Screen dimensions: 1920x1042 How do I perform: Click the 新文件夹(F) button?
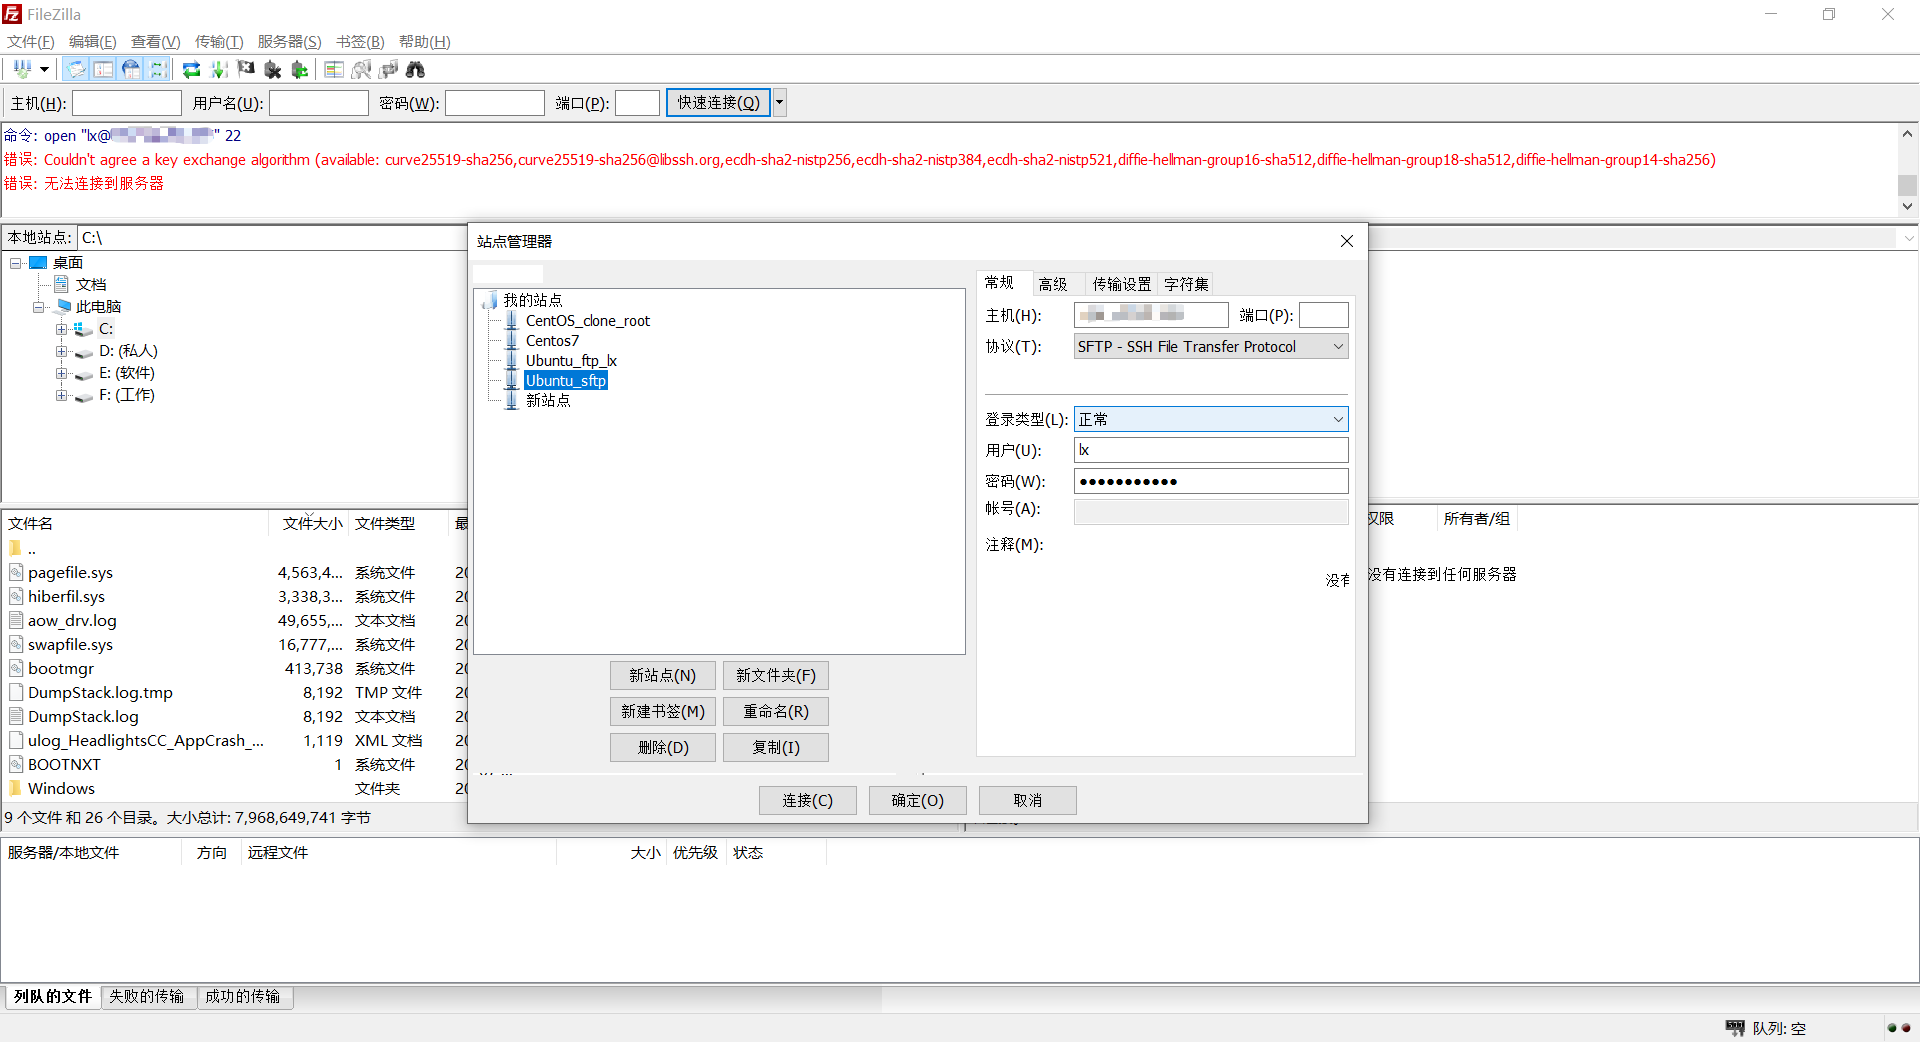(x=776, y=676)
